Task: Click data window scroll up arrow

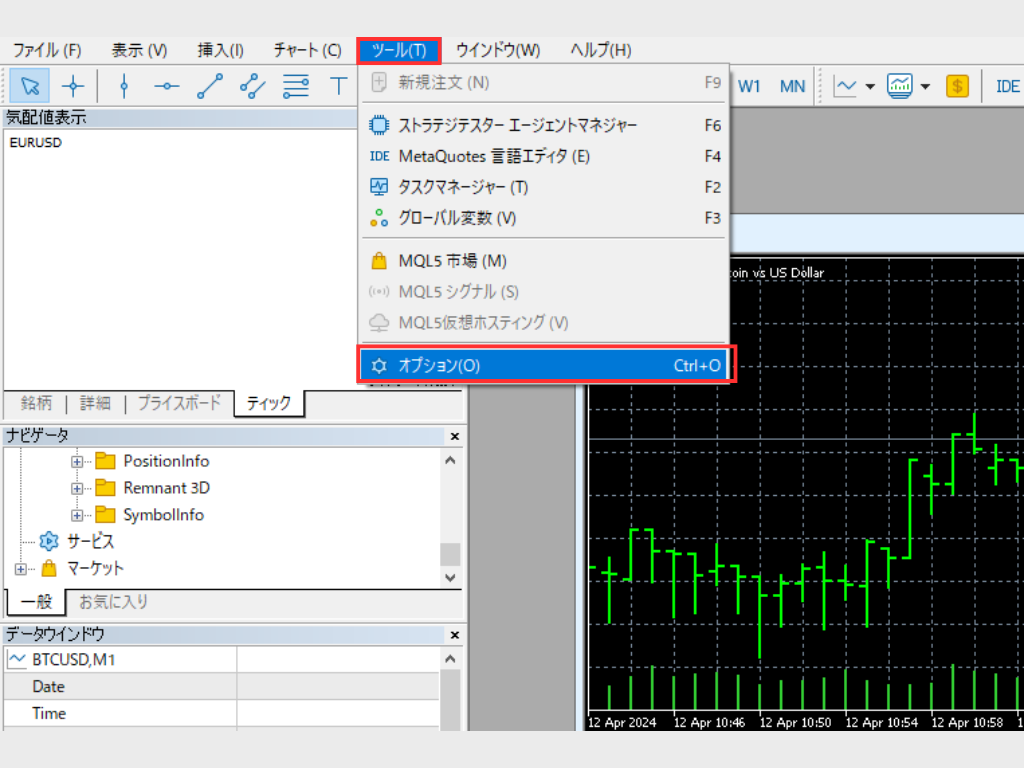Action: pyautogui.click(x=450, y=659)
